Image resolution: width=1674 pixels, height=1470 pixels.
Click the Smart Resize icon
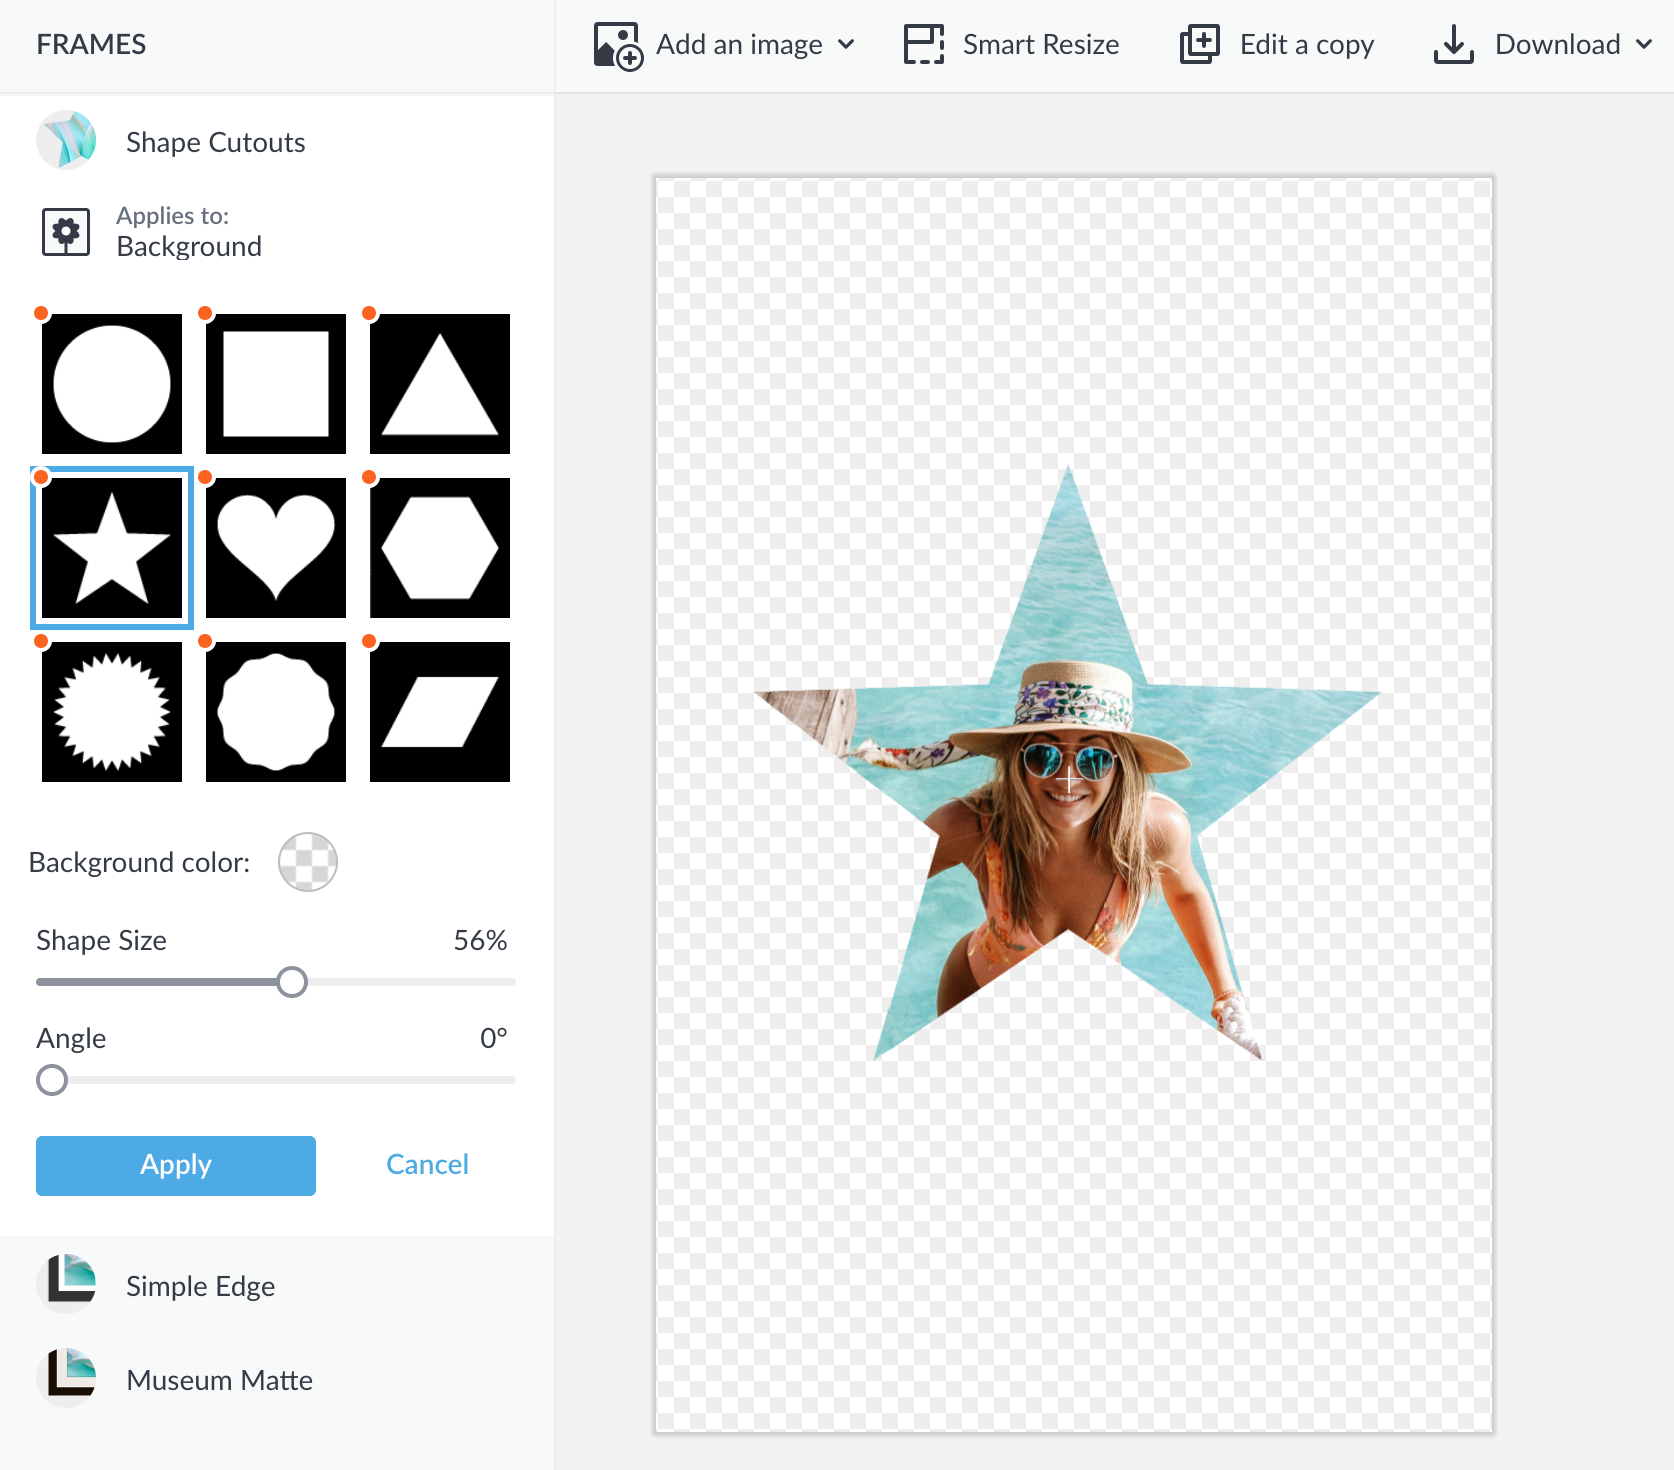924,45
